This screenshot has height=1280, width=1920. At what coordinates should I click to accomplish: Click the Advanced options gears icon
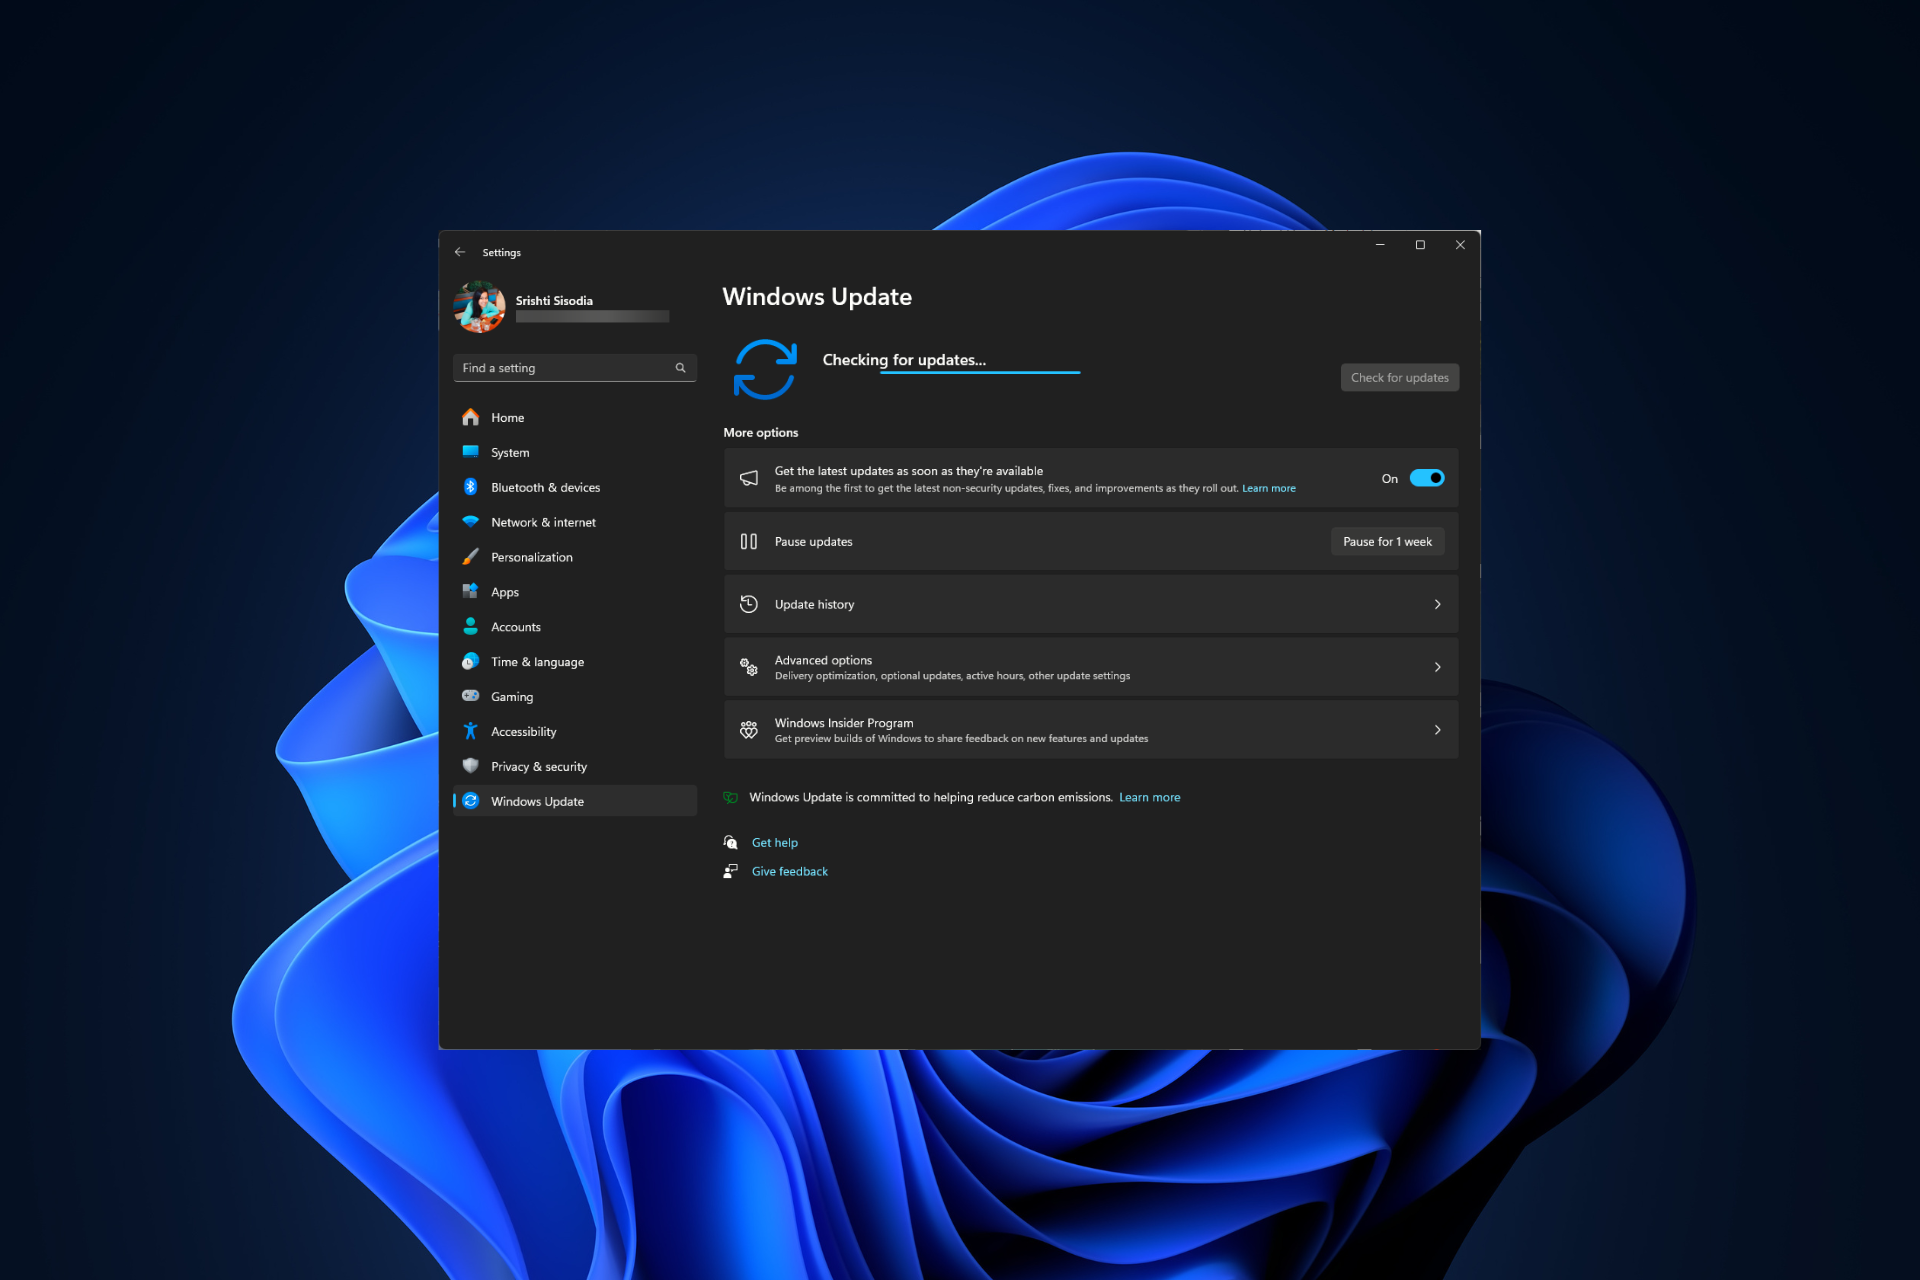pyautogui.click(x=748, y=667)
